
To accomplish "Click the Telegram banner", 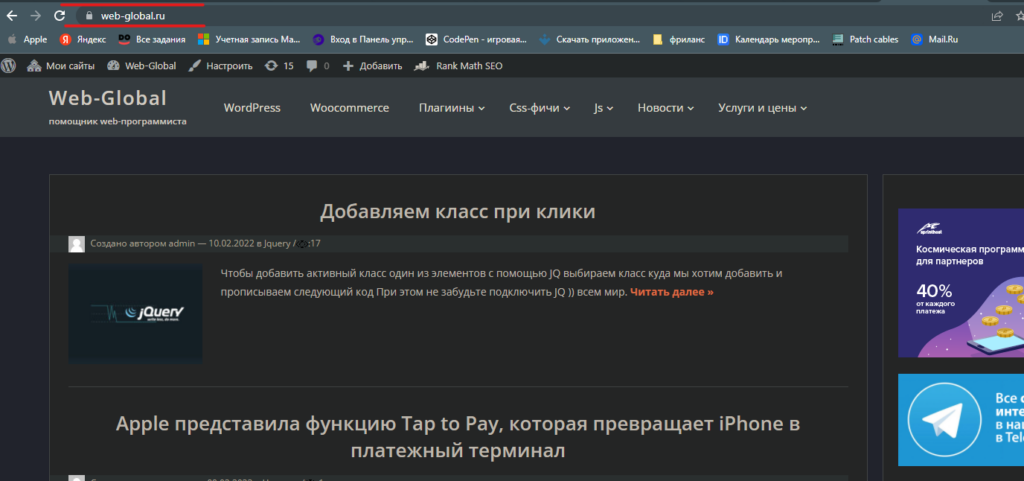I will [961, 420].
